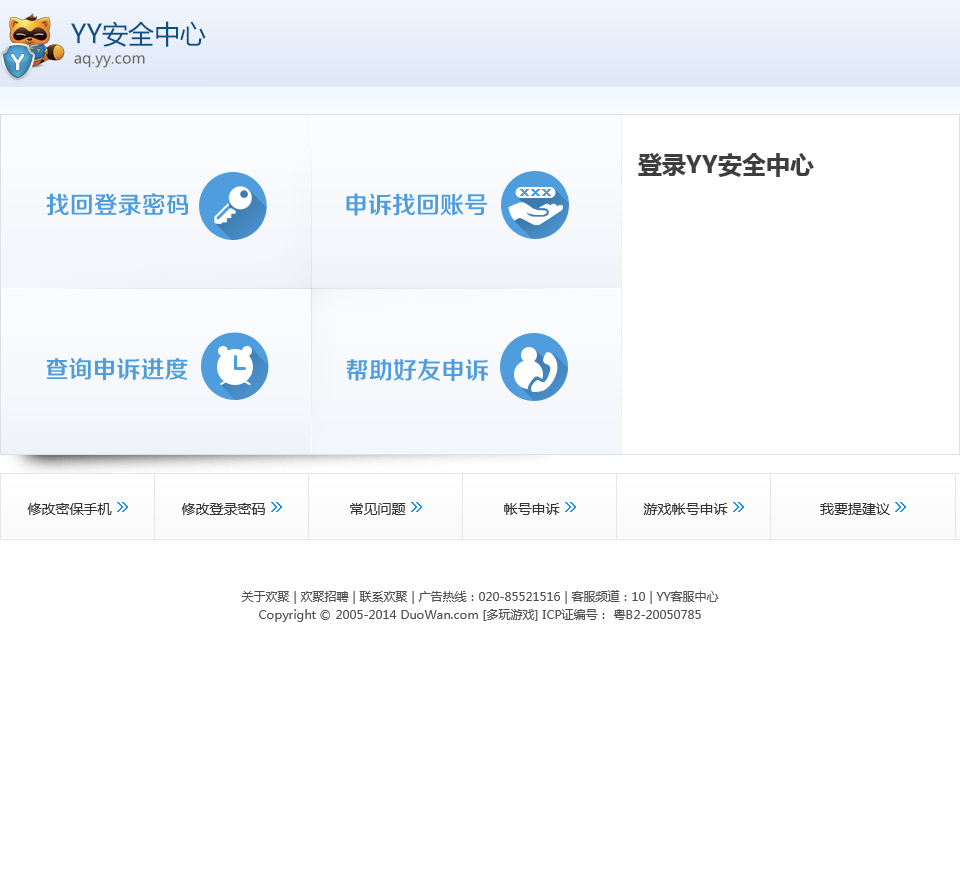The height and width of the screenshot is (873, 960).
Task: Click the YY mascot logo icon
Action: point(32,47)
